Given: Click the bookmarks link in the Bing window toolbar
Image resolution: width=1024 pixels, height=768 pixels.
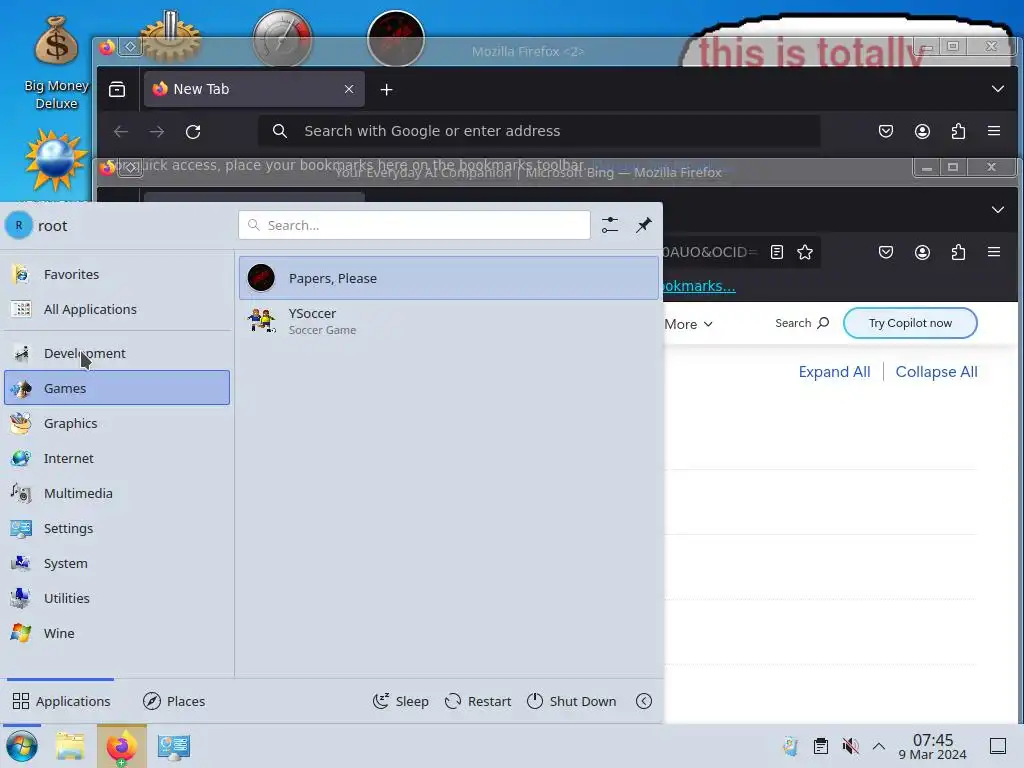Looking at the screenshot, I should 699,286.
